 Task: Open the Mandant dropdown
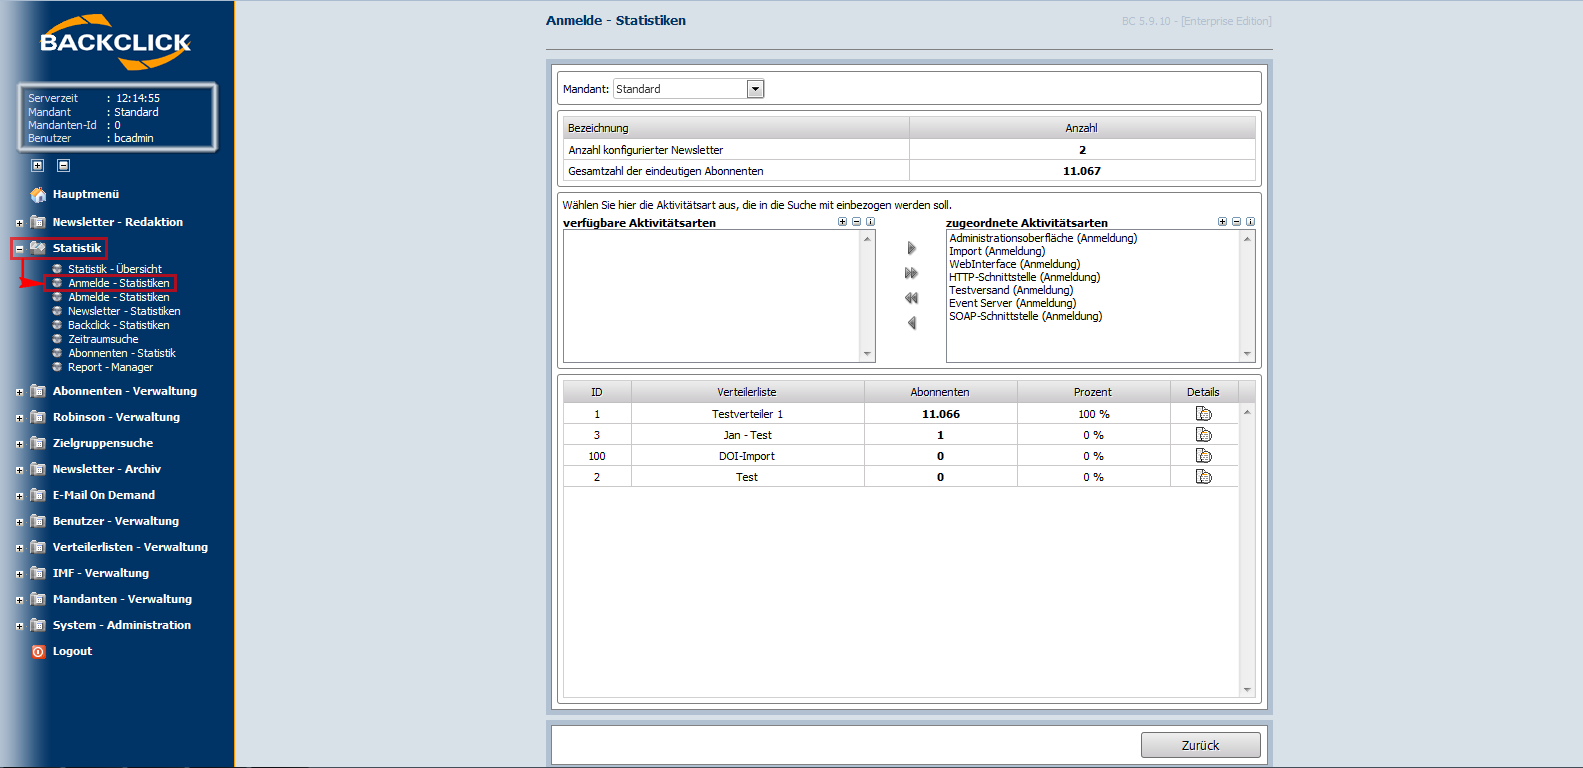tap(755, 89)
